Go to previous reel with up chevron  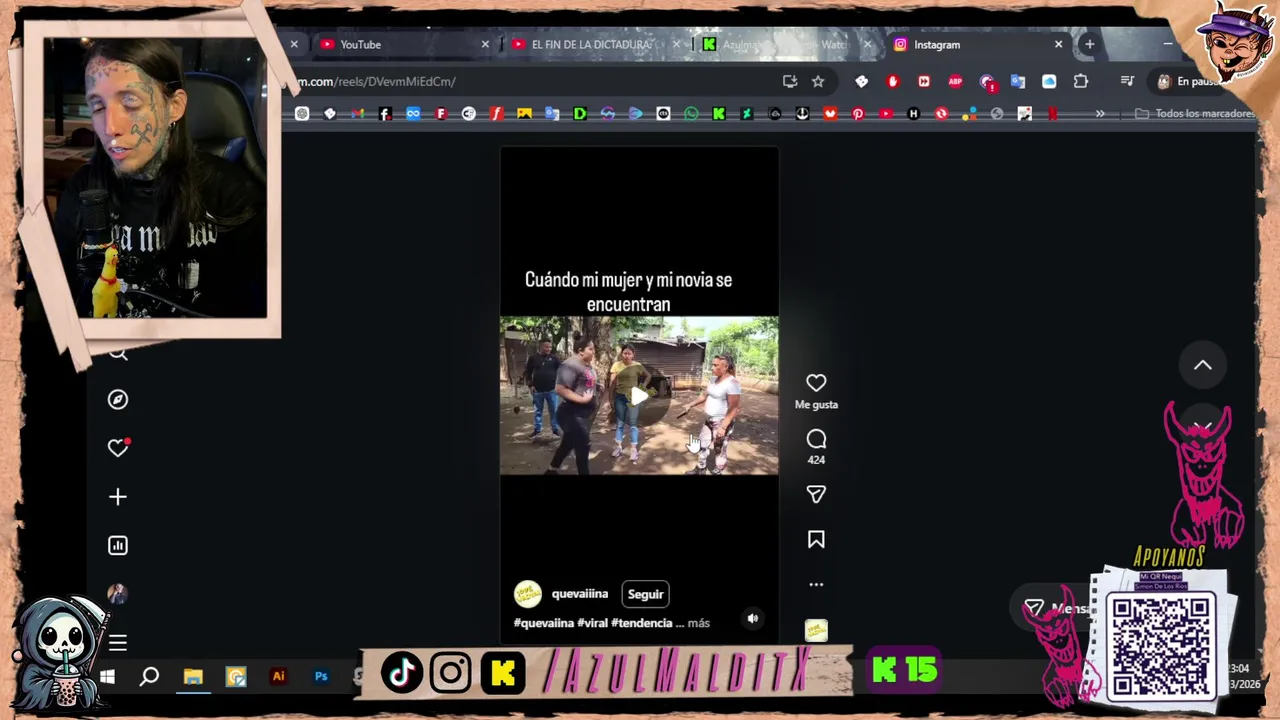coord(1203,366)
